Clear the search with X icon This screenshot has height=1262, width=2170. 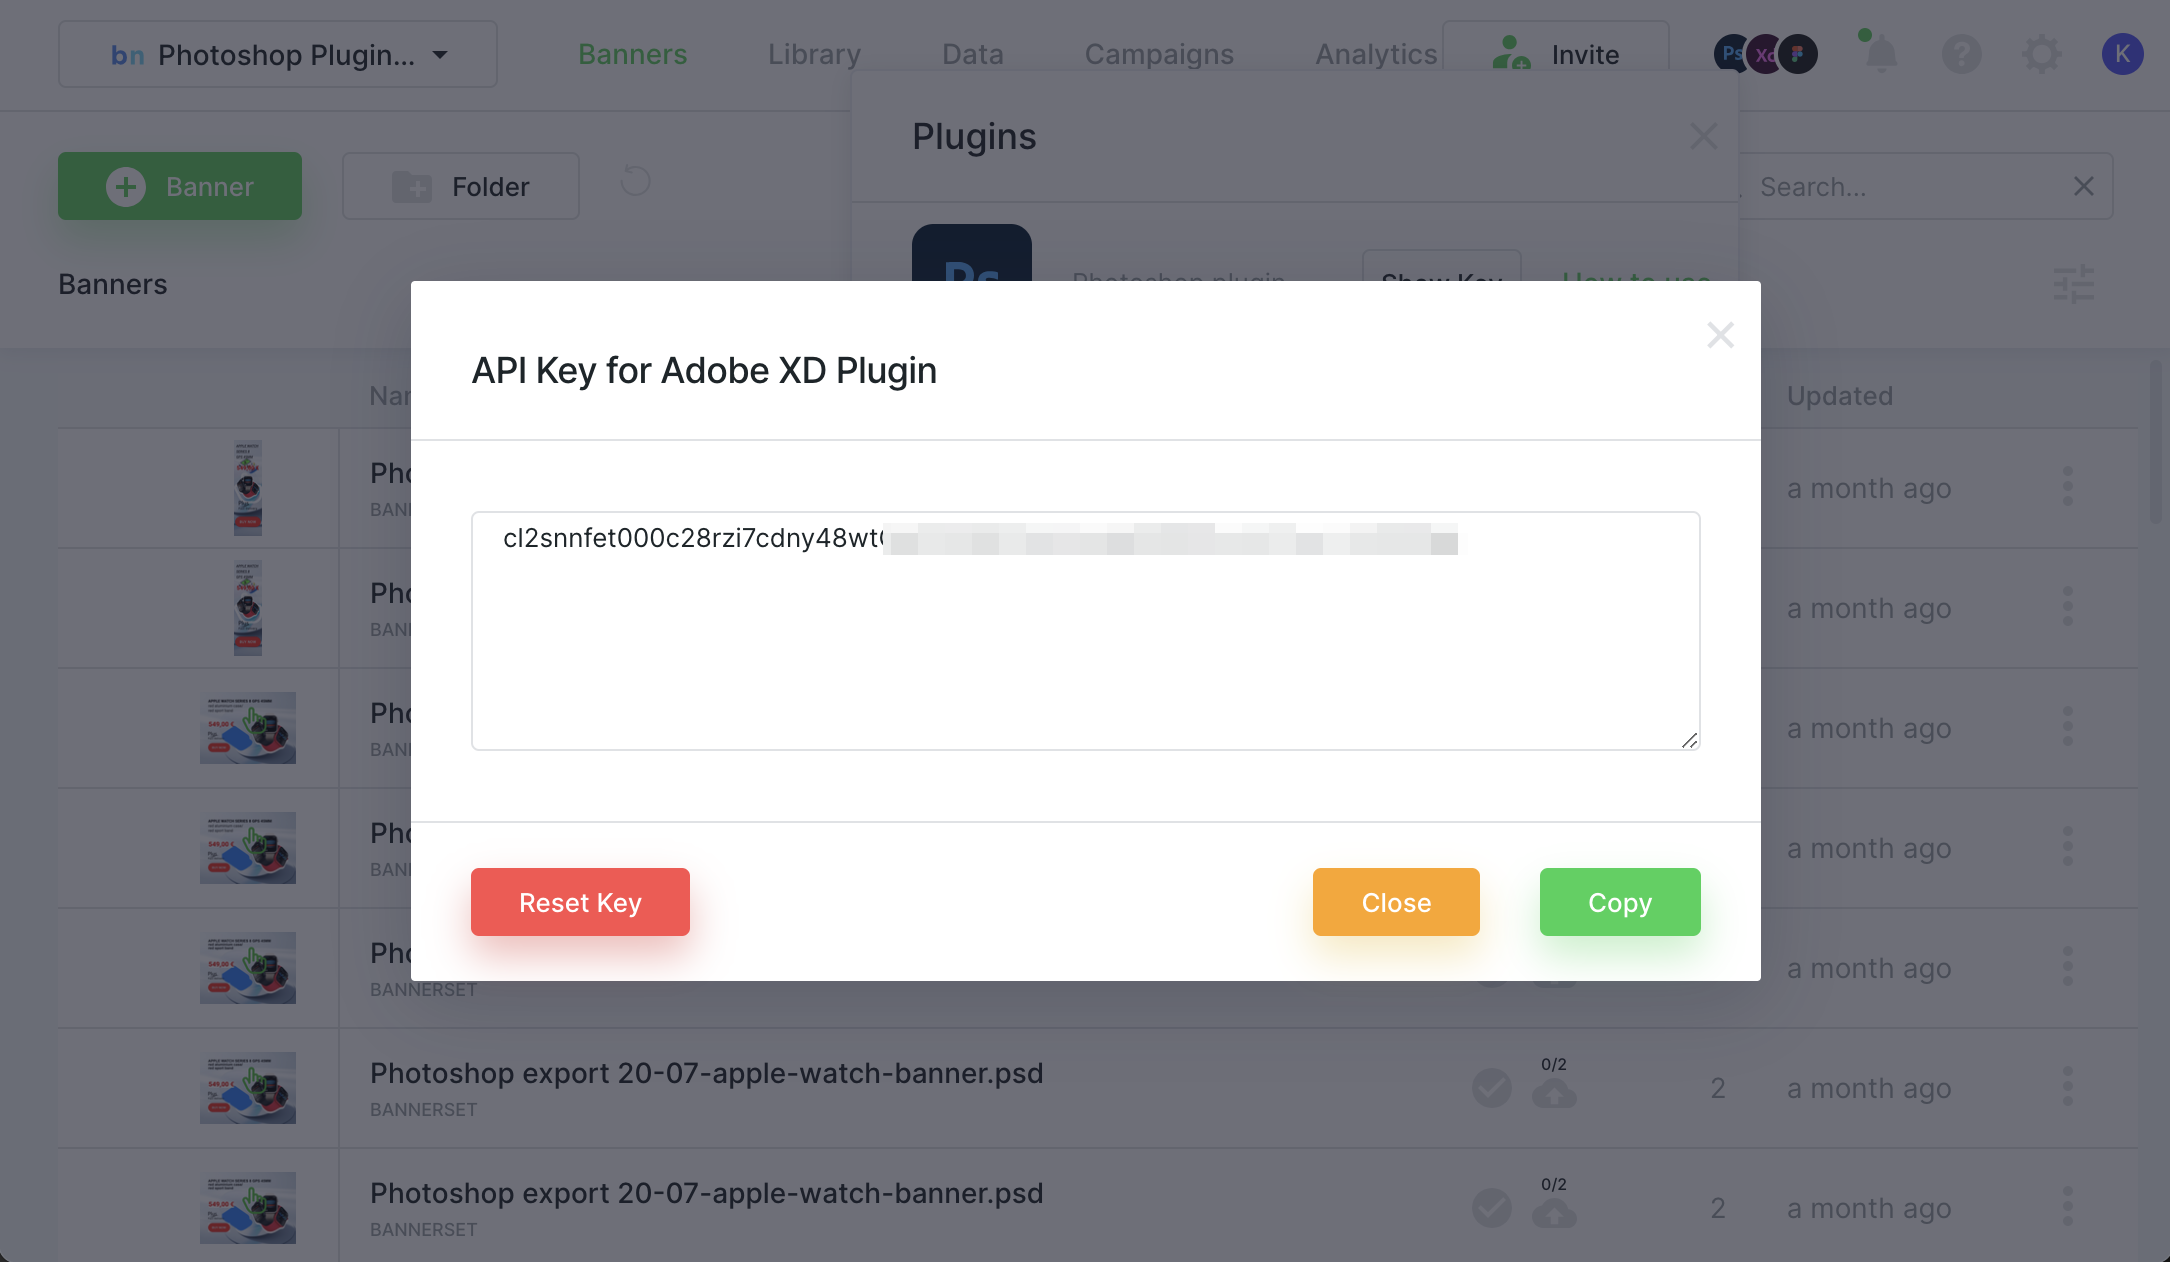pos(2084,186)
